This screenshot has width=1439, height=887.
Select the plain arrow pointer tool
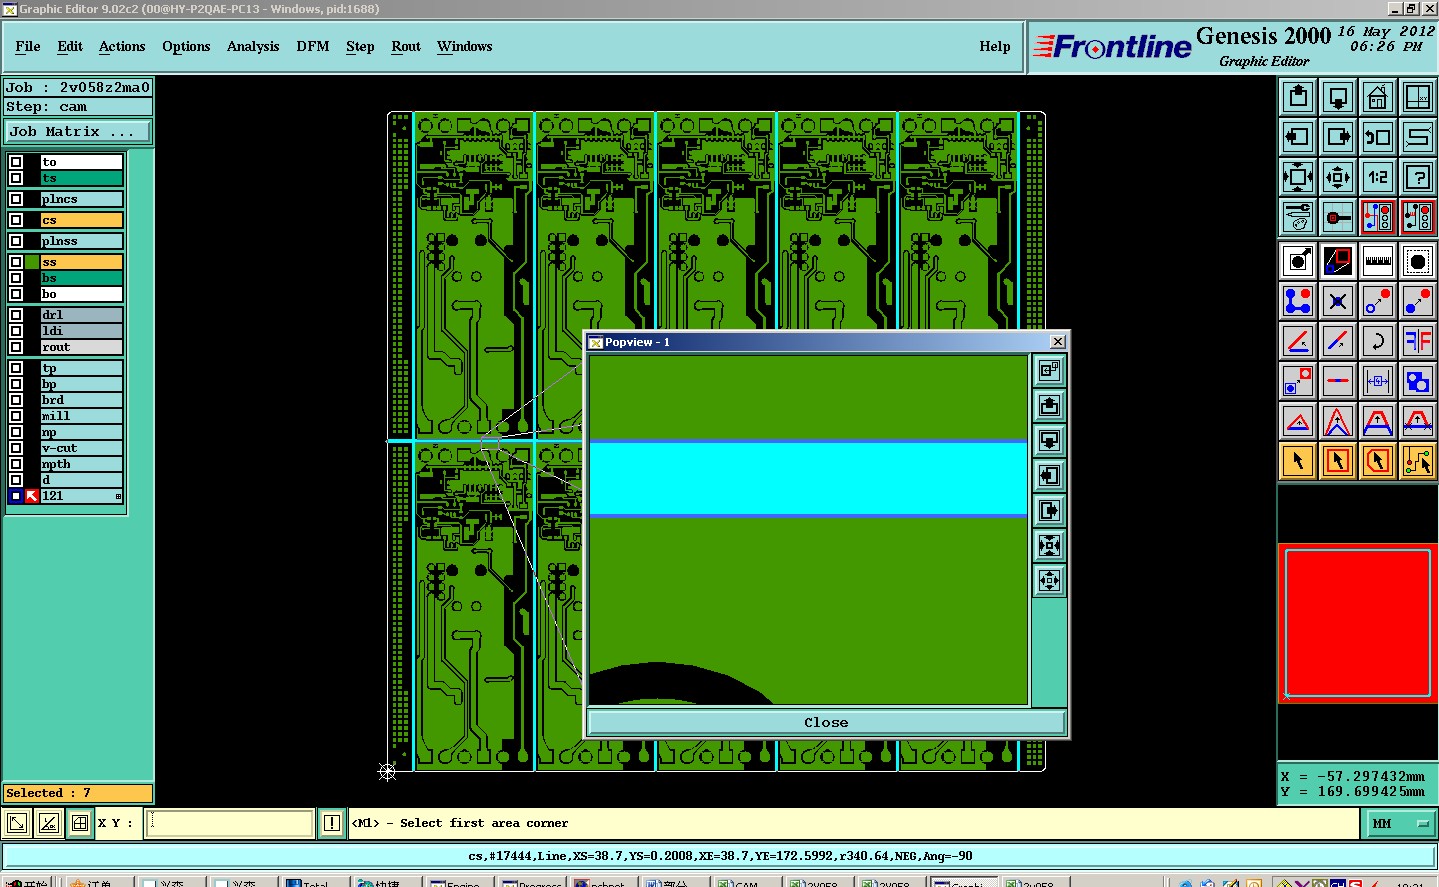tap(1298, 461)
